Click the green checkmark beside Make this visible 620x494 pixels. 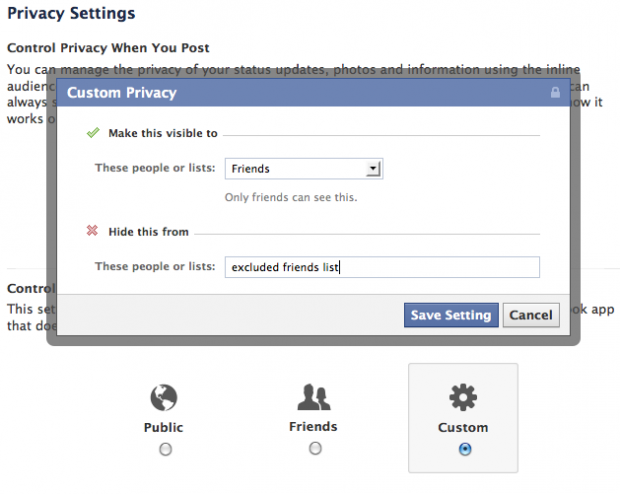[94, 133]
